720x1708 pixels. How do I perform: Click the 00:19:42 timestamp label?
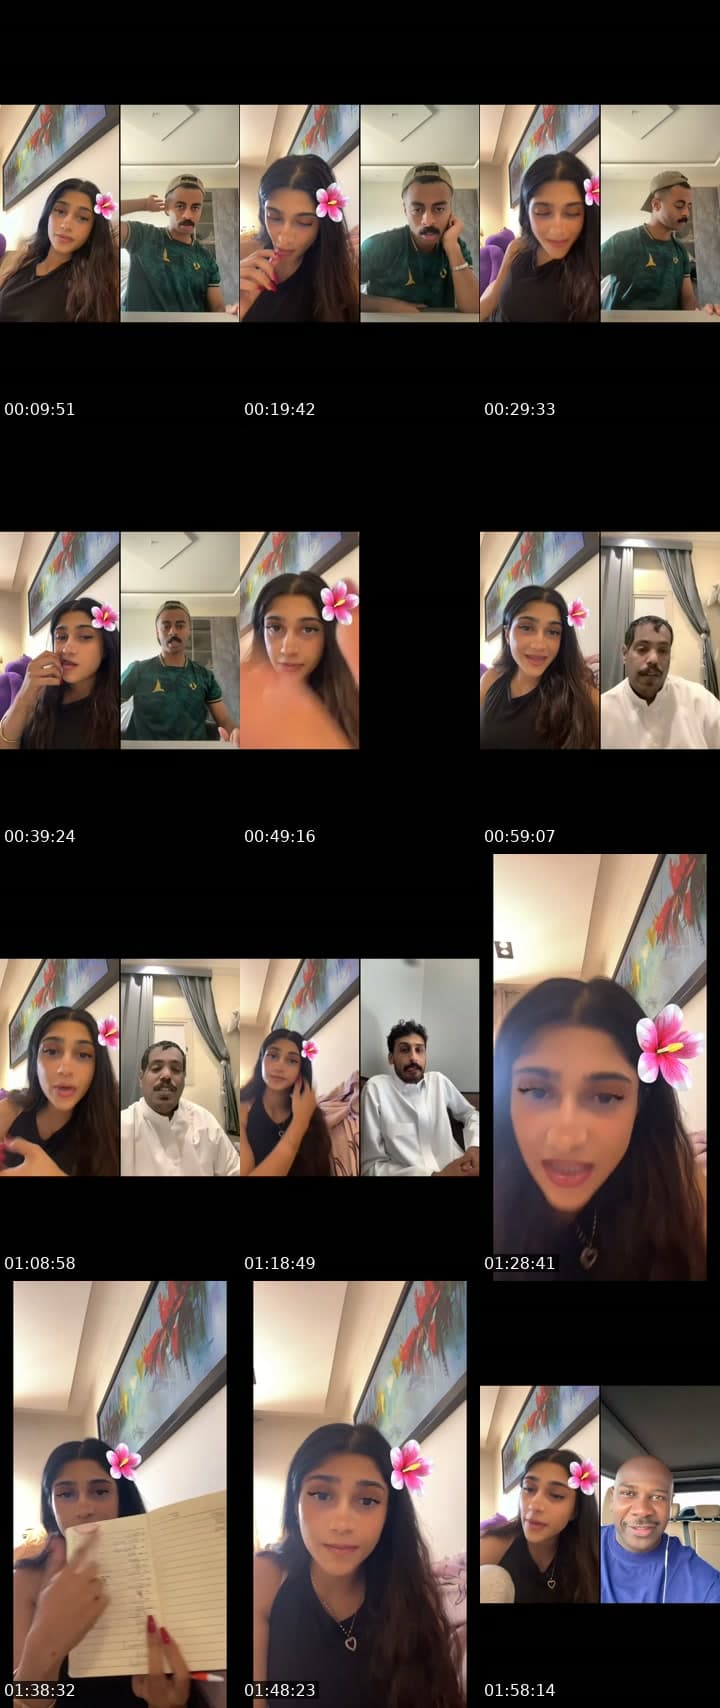pos(280,409)
